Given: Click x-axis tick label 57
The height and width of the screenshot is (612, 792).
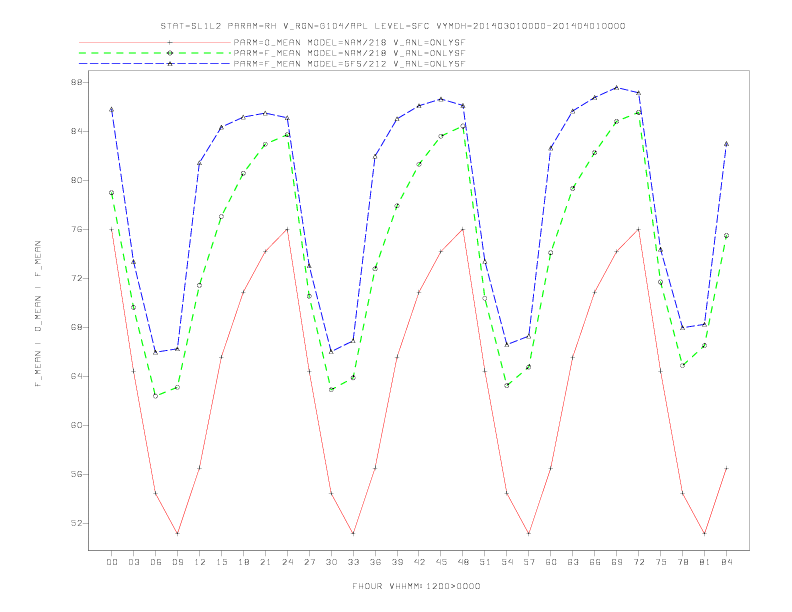Looking at the screenshot, I should click(x=529, y=562).
